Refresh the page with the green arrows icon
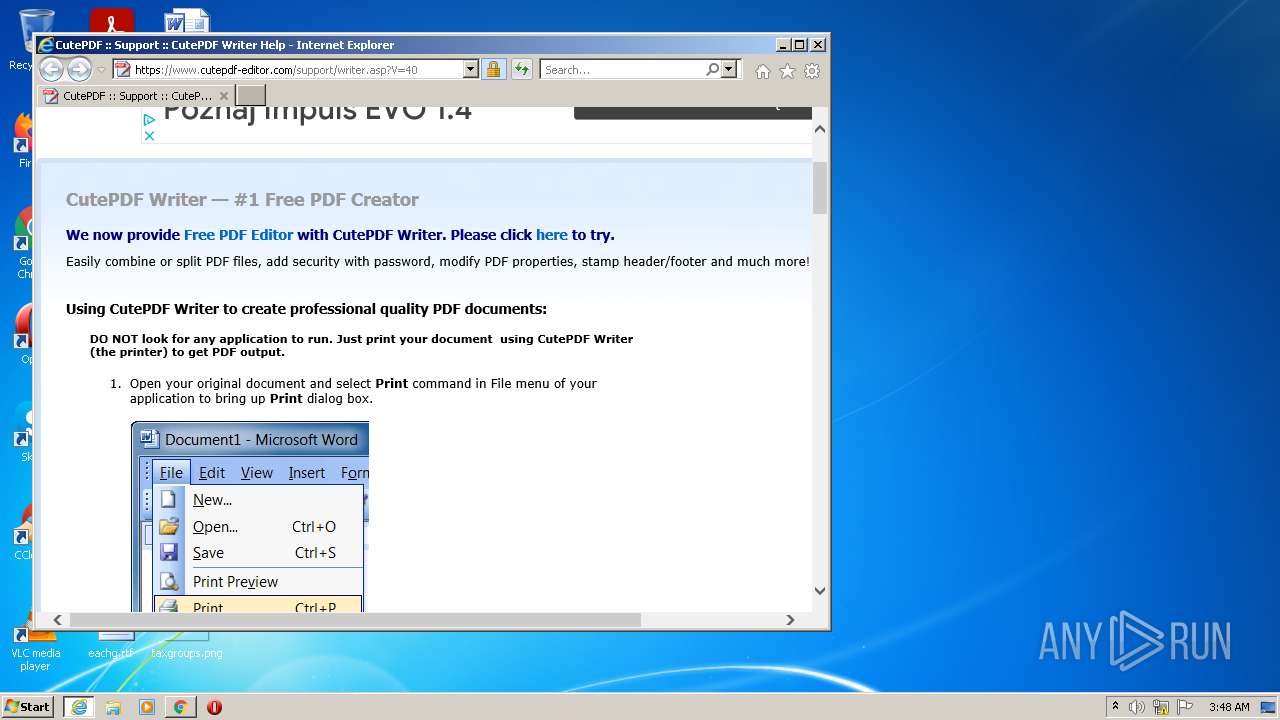Viewport: 1280px width, 720px height. (522, 69)
